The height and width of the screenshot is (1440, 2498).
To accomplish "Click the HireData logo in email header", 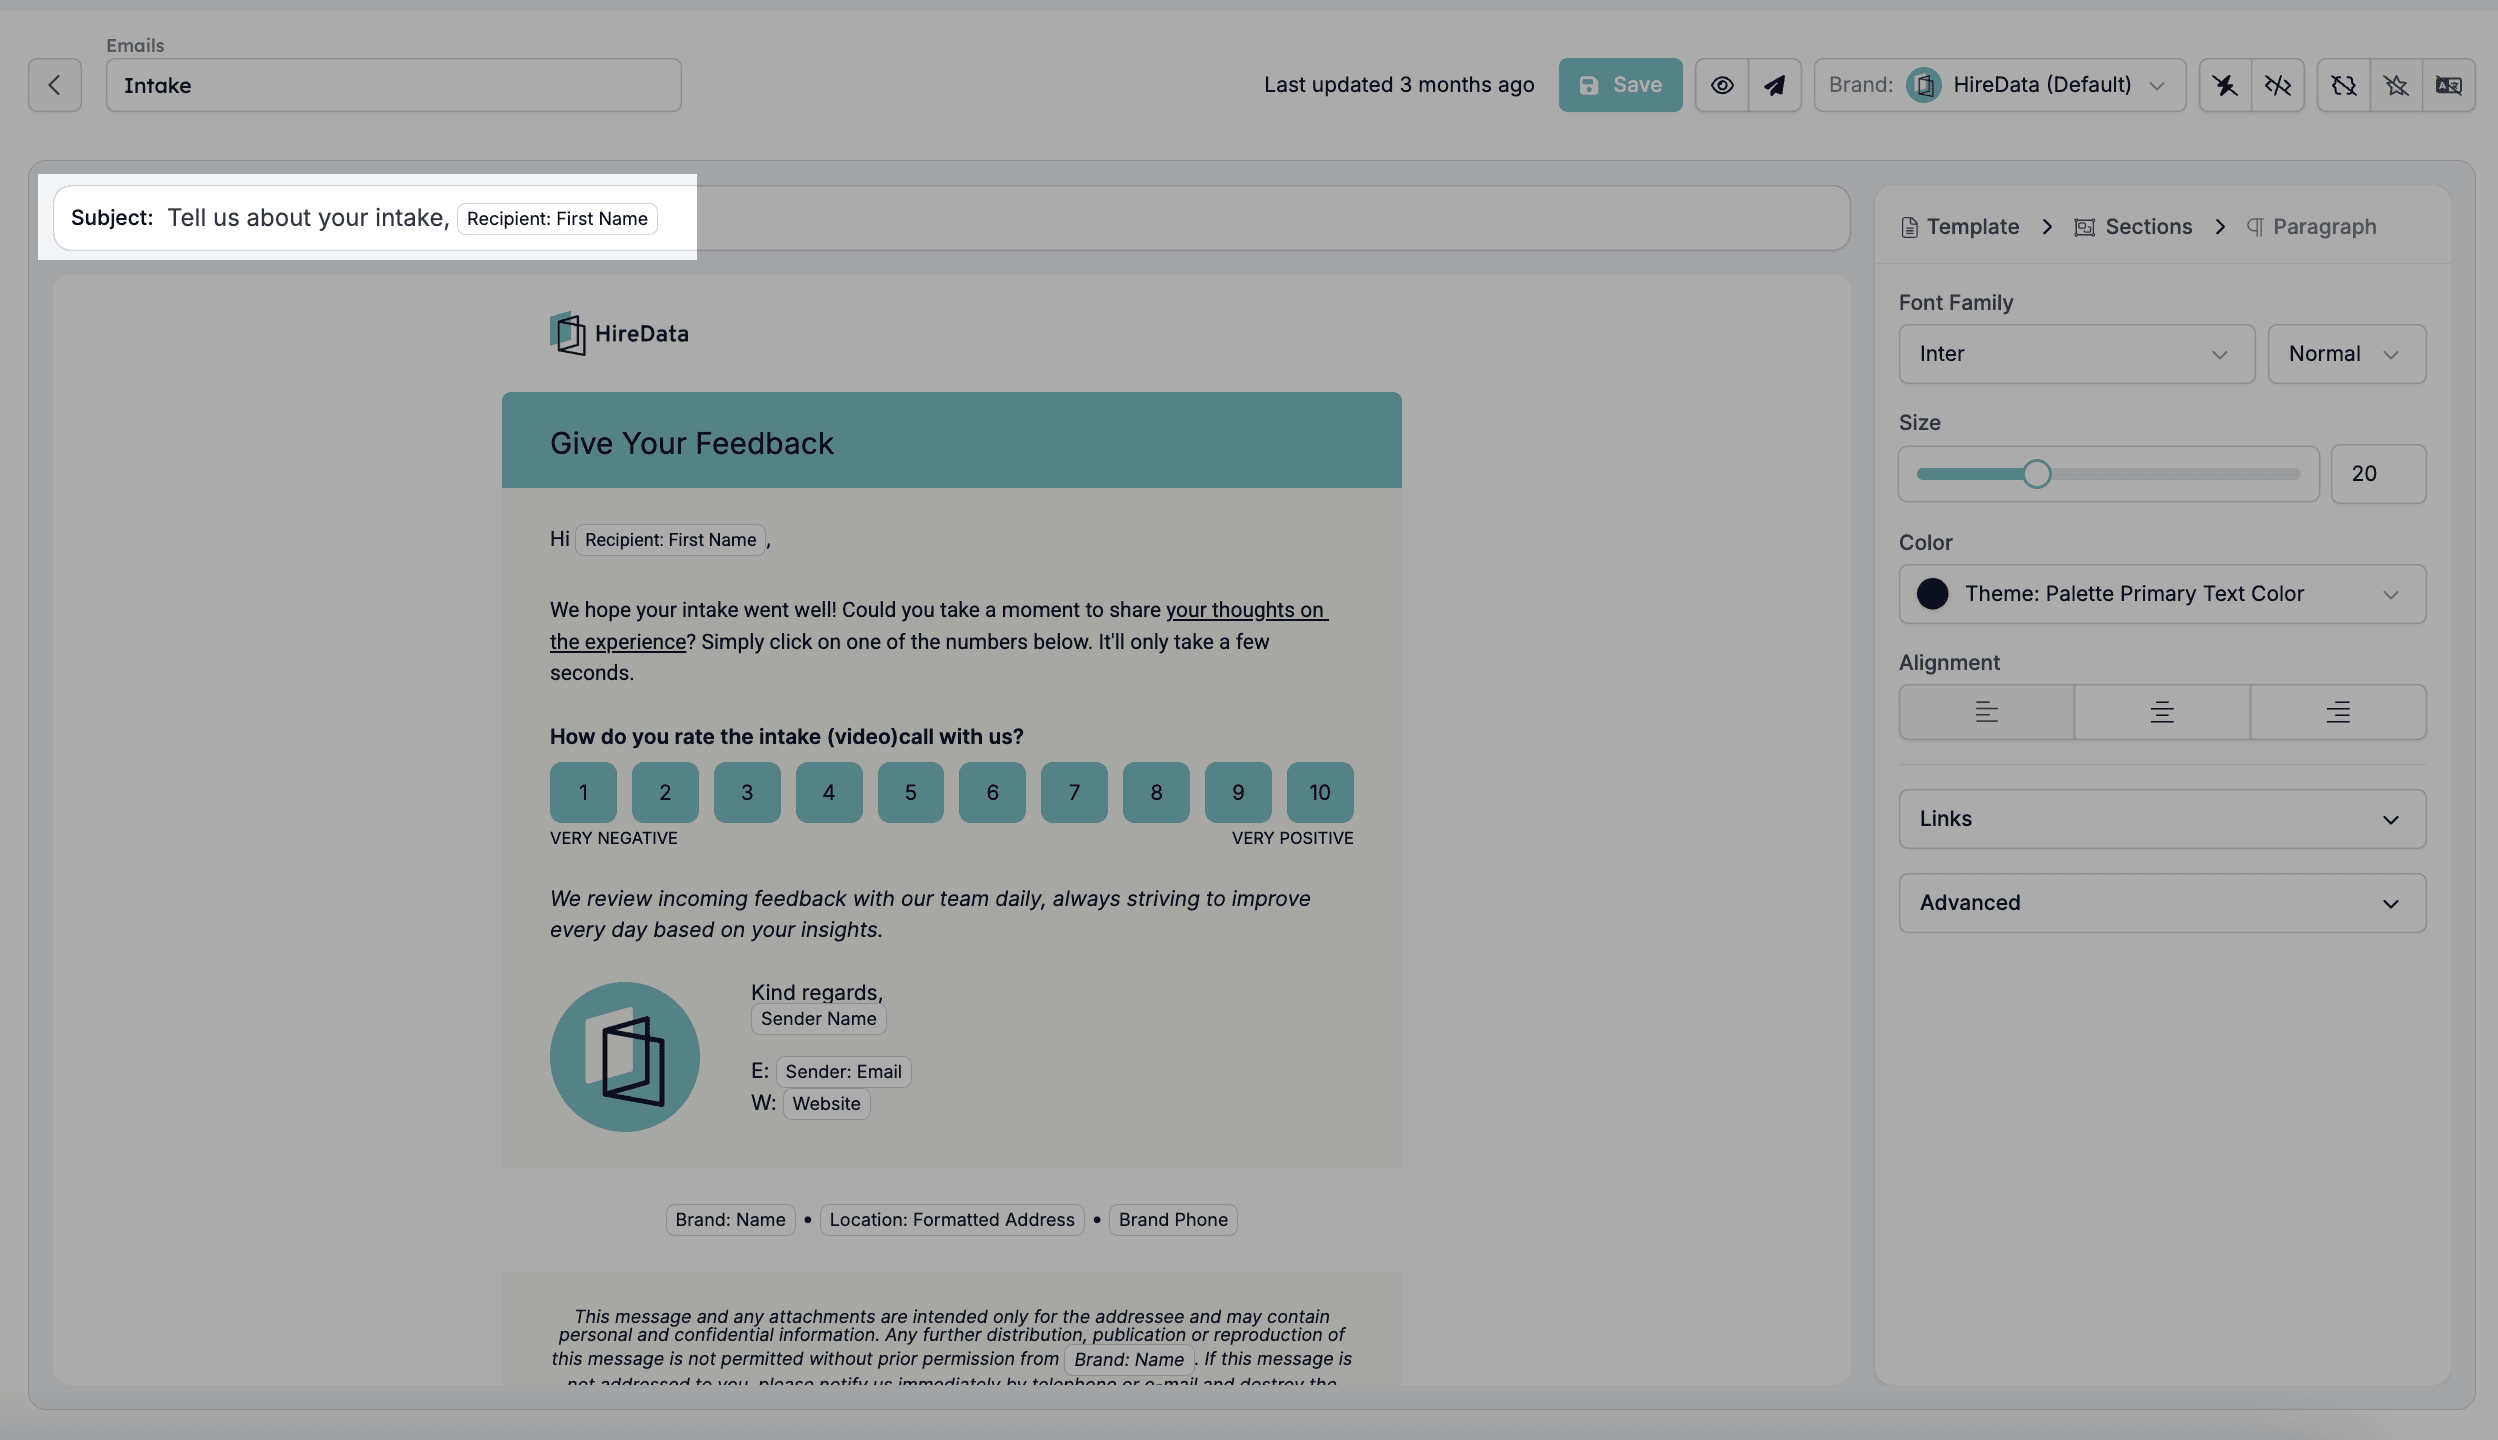I will point(620,334).
